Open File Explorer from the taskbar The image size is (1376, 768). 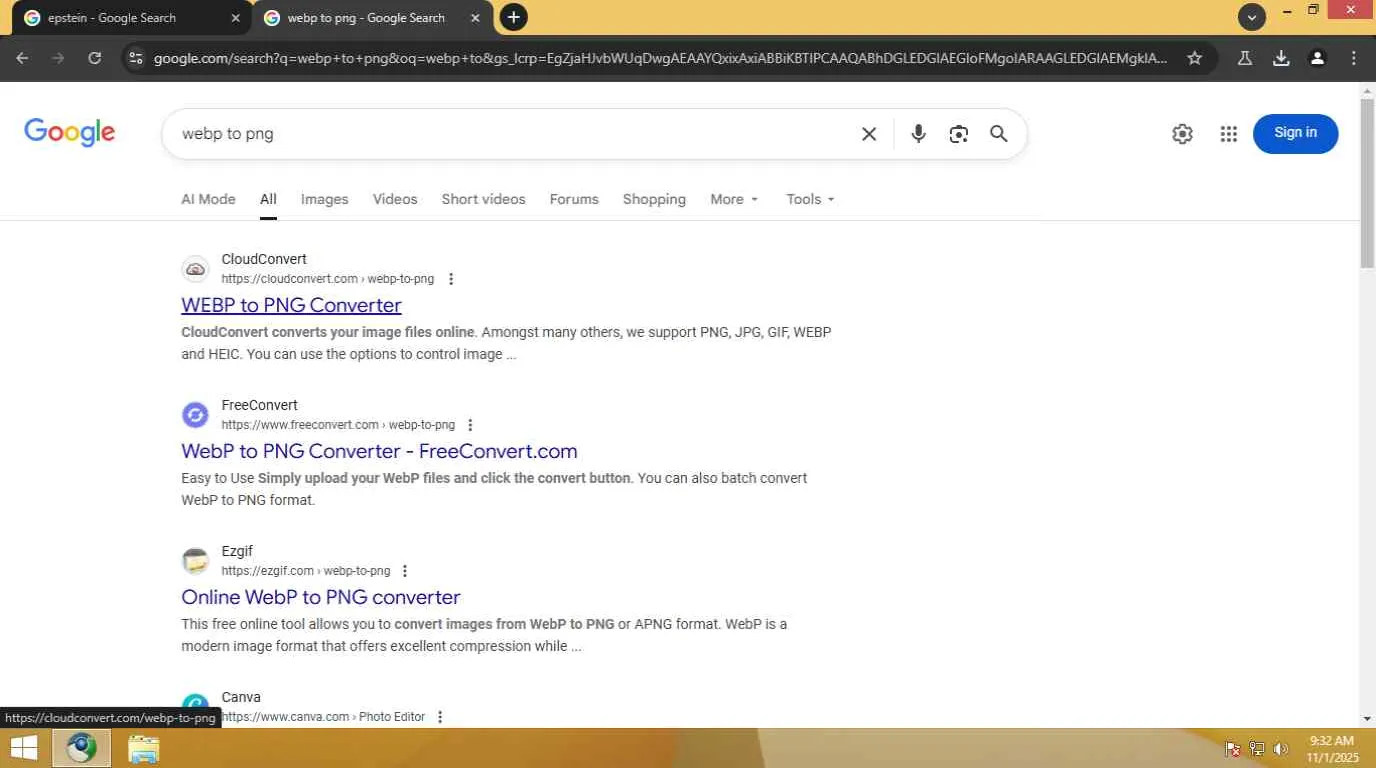click(x=144, y=748)
